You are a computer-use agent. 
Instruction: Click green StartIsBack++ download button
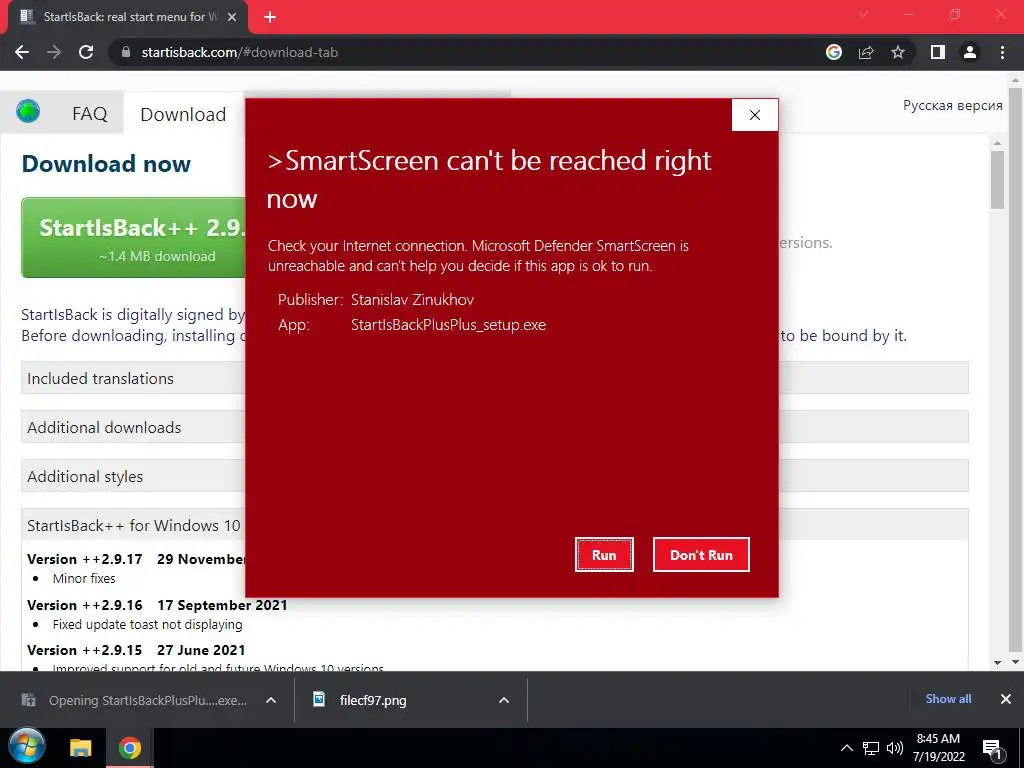pos(134,238)
